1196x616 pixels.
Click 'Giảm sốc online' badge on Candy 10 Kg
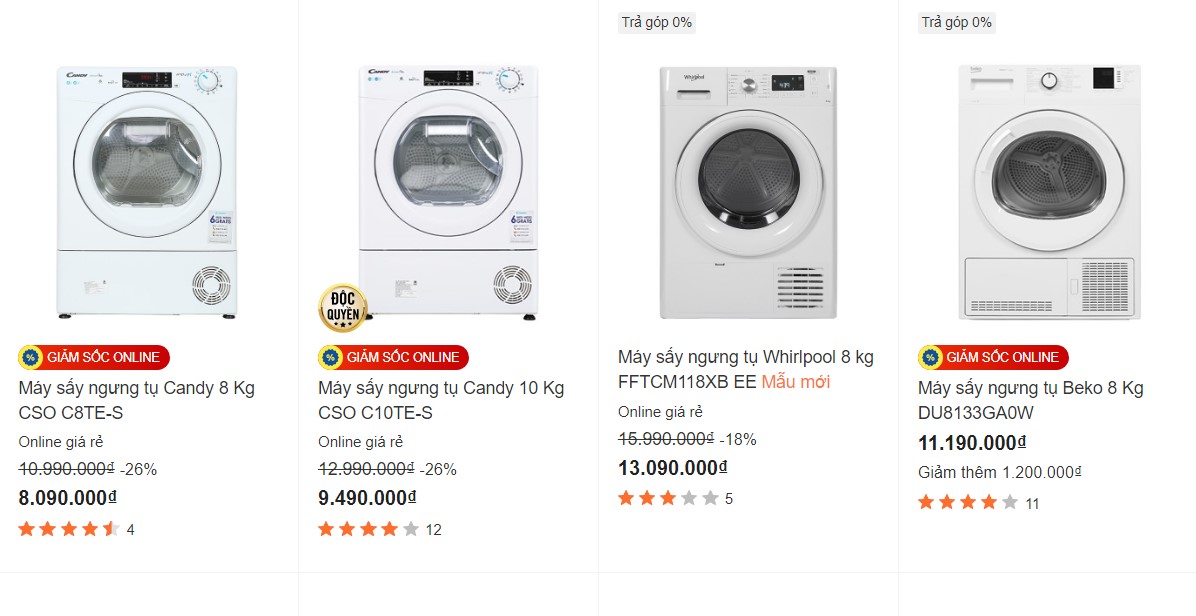point(393,357)
